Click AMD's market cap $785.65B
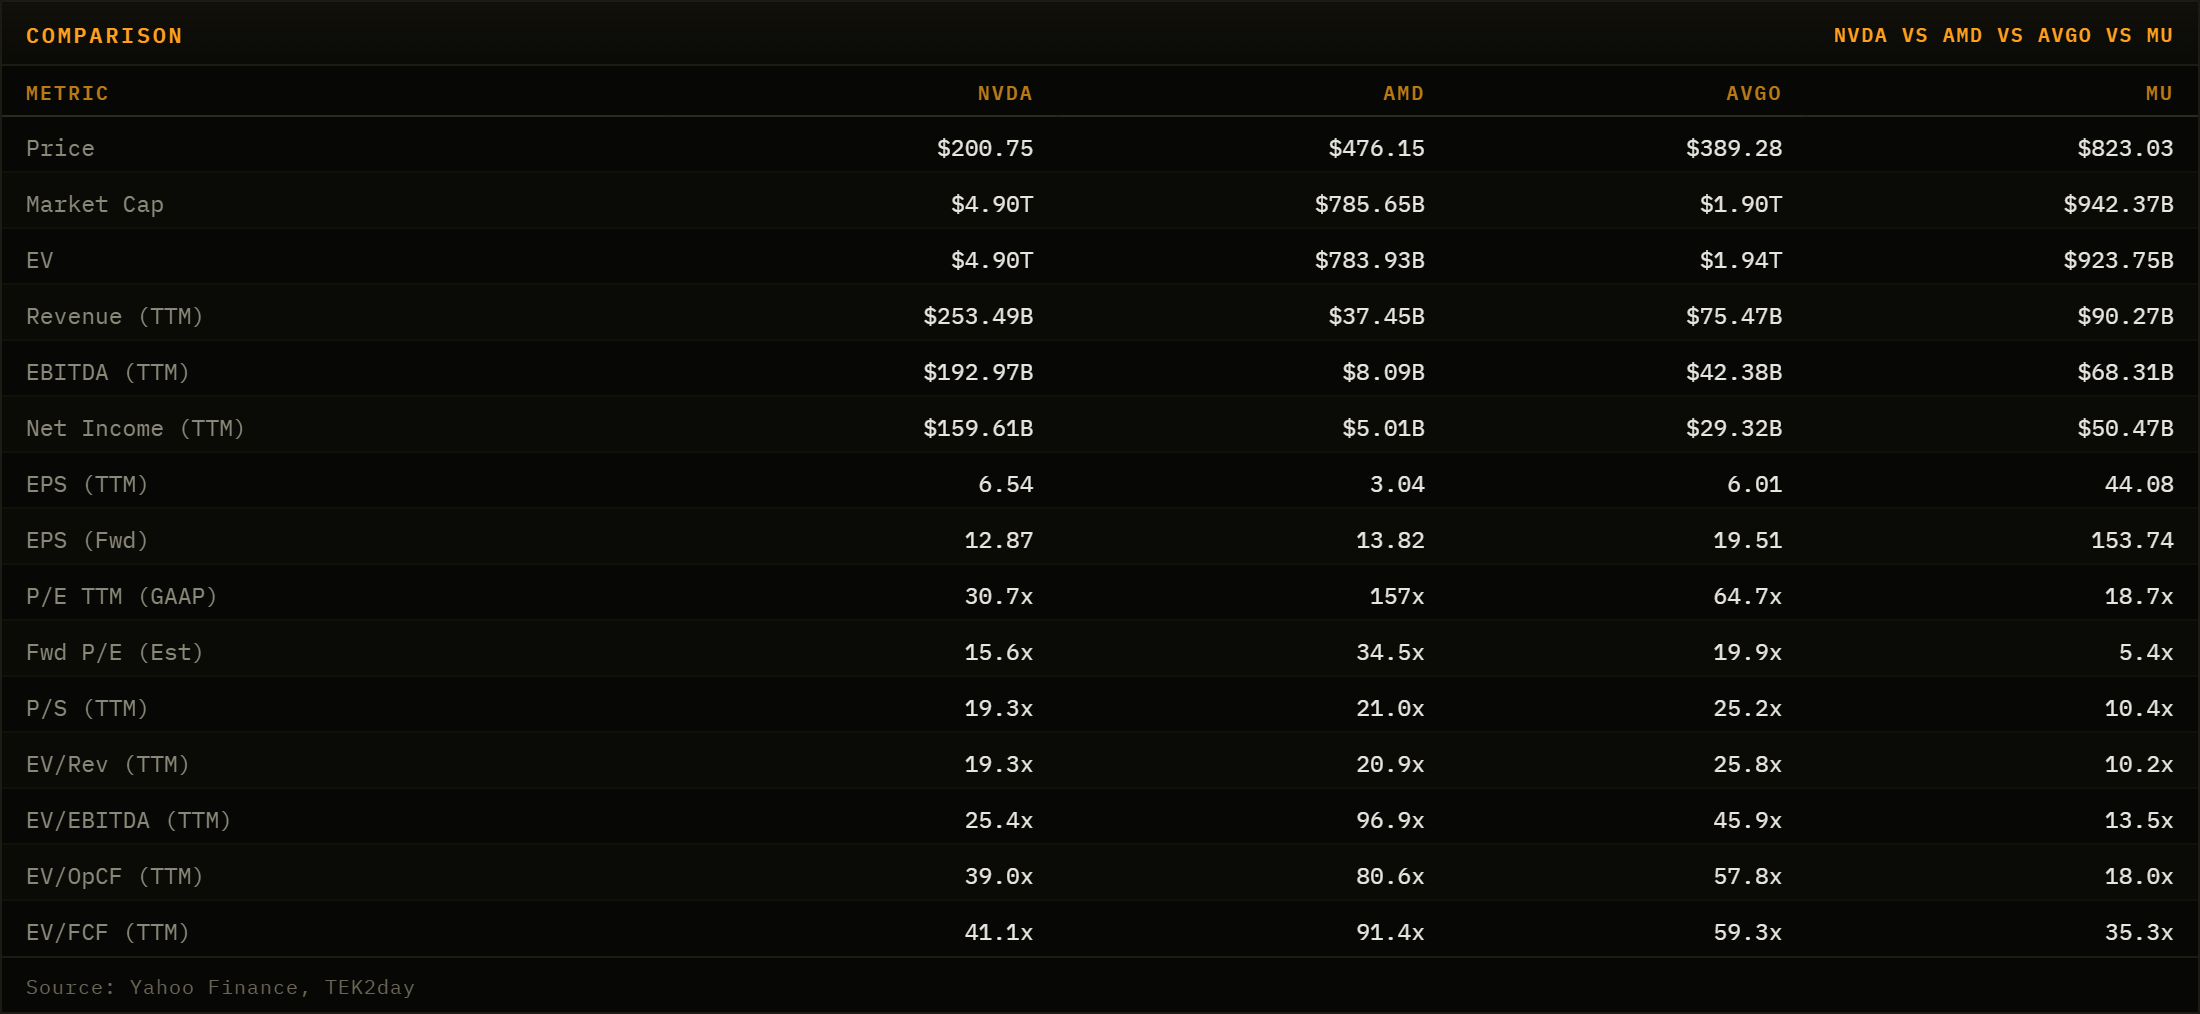 point(1370,204)
